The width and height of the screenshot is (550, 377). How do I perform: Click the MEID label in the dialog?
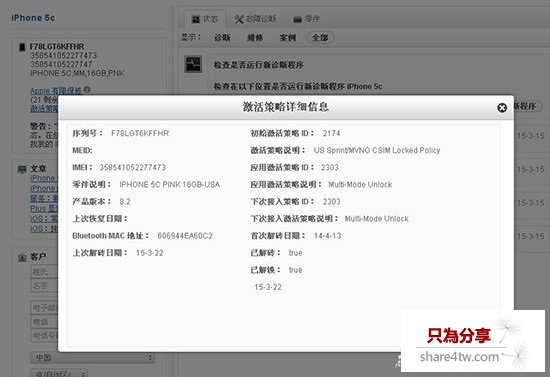coord(82,150)
